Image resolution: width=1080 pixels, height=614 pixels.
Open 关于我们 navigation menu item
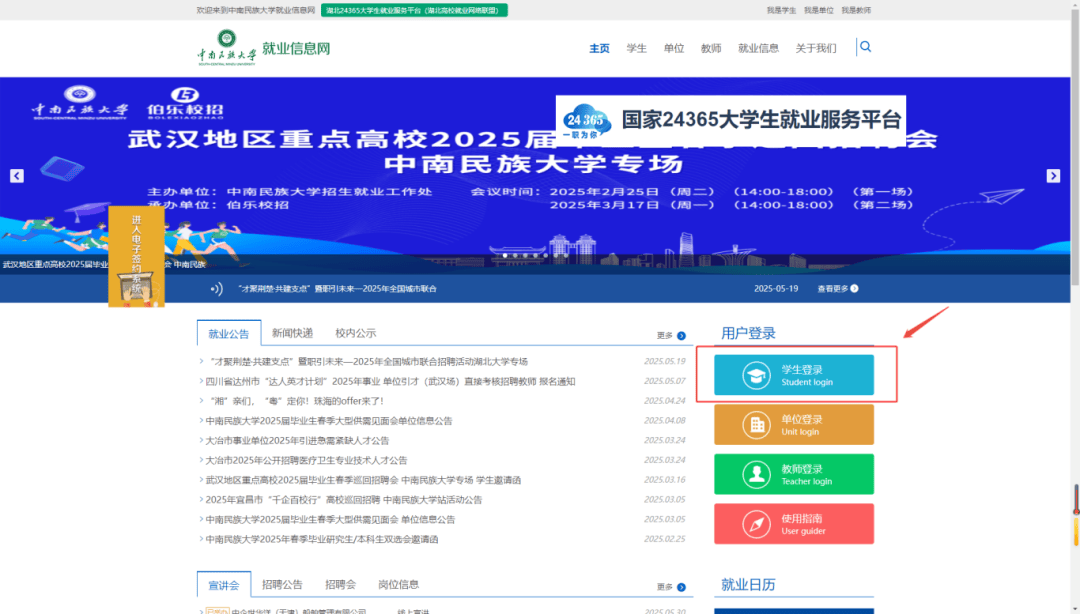[816, 48]
